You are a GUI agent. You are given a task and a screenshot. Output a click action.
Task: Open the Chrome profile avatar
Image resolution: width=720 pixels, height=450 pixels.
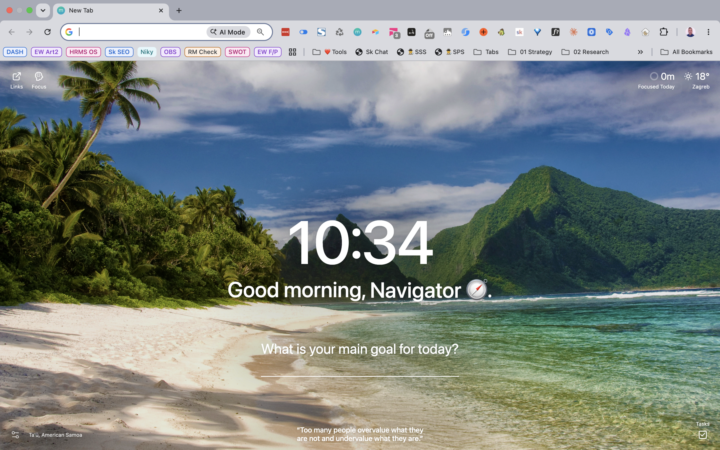(690, 32)
